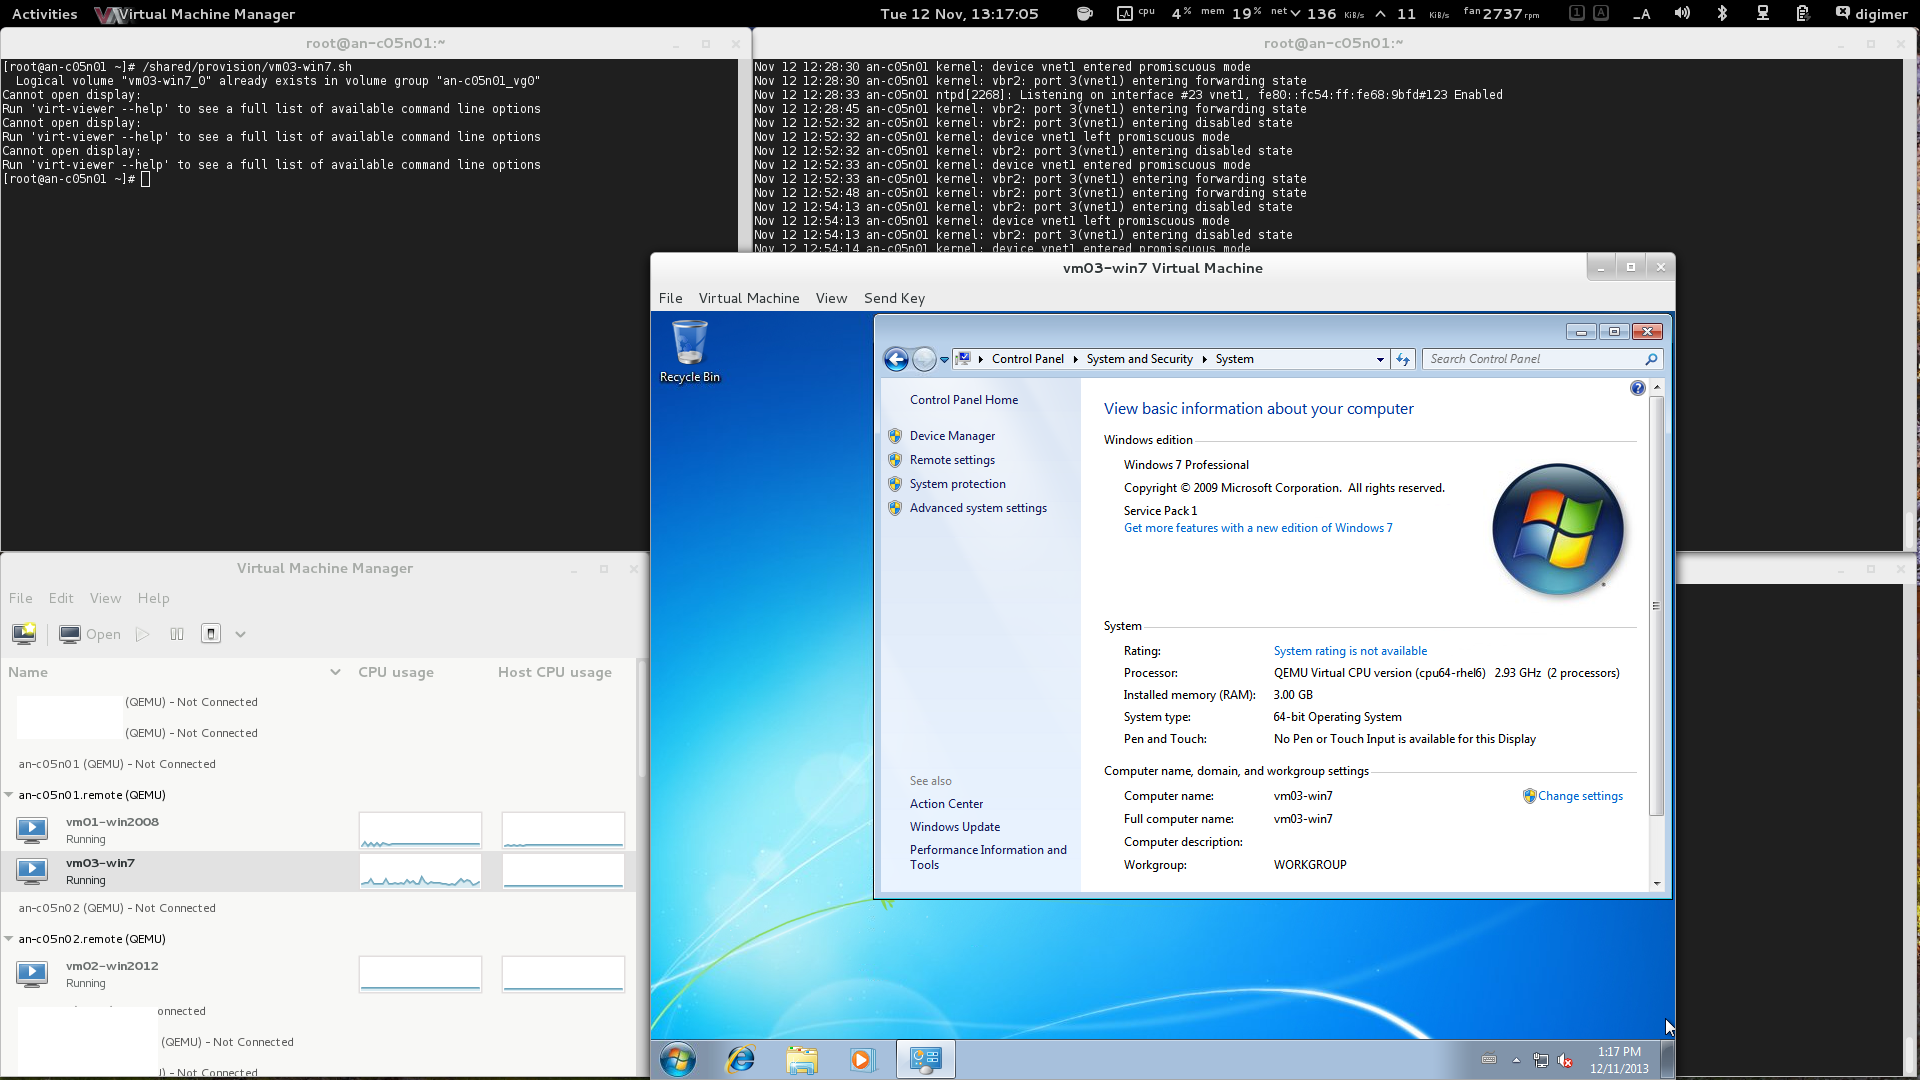Pause the selected virtual machine
The image size is (1920, 1080).
point(177,634)
